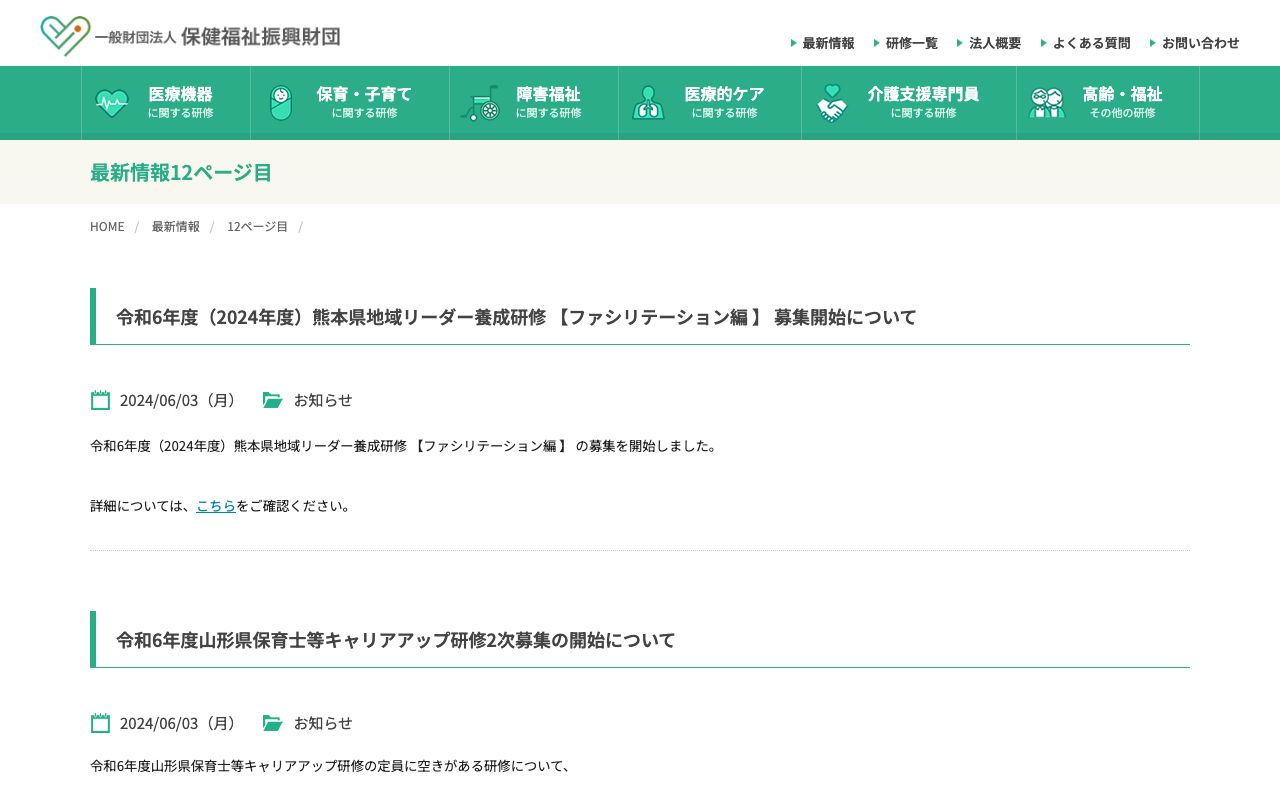Open 最新情報 in the top navigation
Viewport: 1280px width, 800px height.
click(x=827, y=43)
